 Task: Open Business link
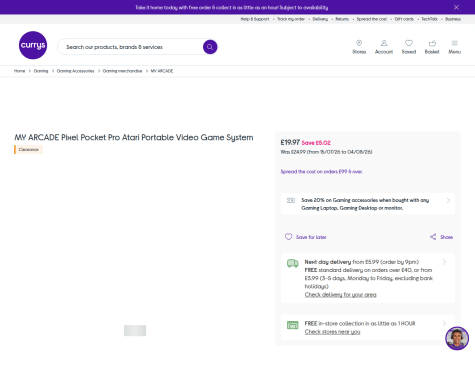pos(453,19)
